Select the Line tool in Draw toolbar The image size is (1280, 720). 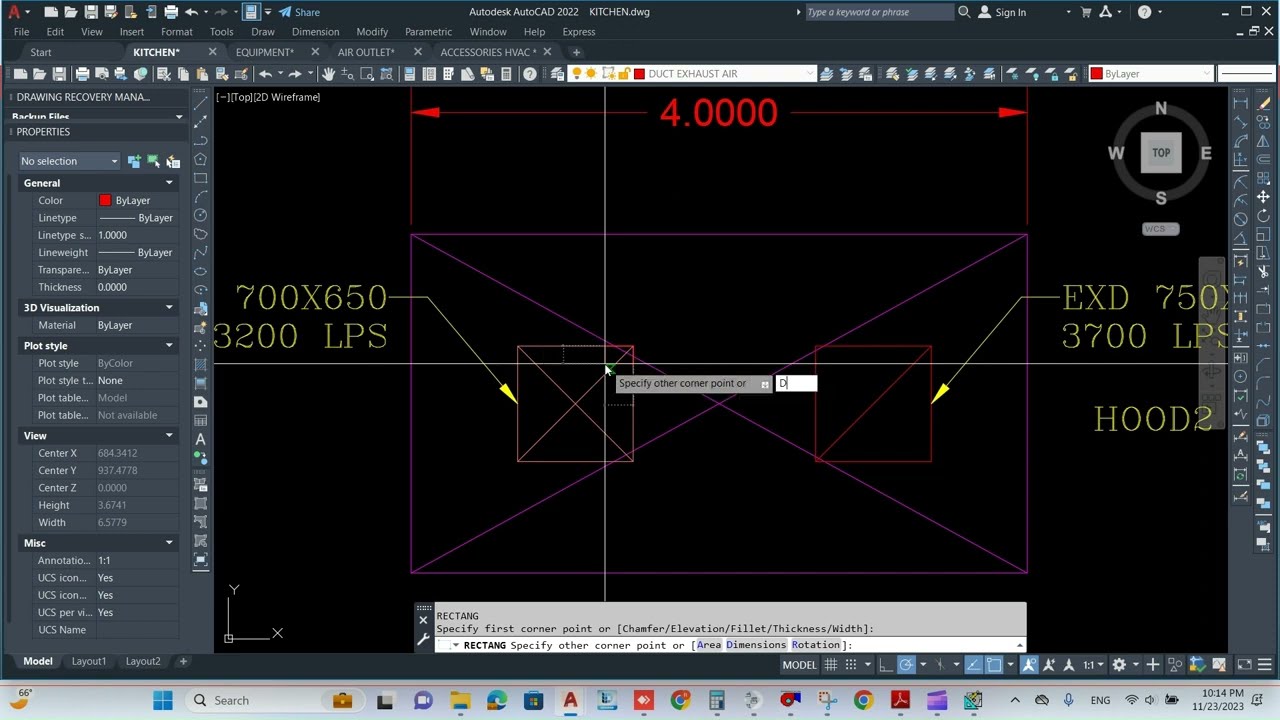pyautogui.click(x=200, y=103)
